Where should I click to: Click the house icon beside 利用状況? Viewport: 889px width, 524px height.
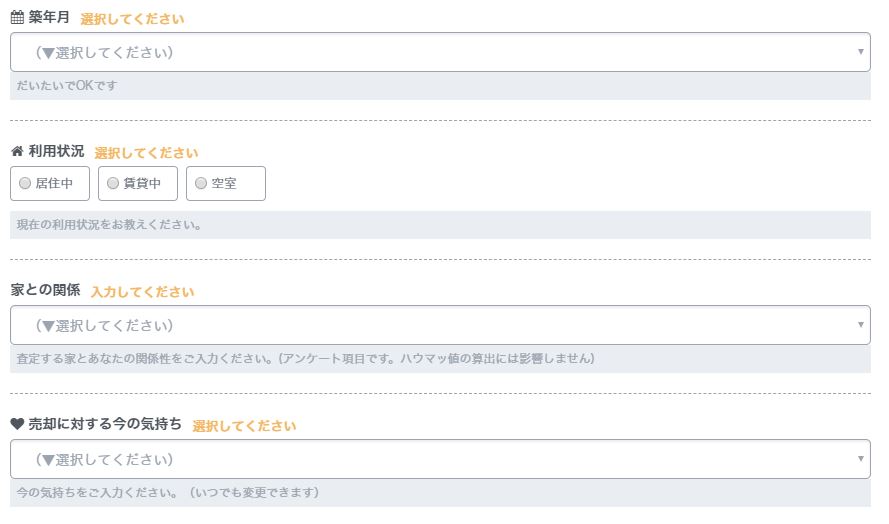(17, 153)
